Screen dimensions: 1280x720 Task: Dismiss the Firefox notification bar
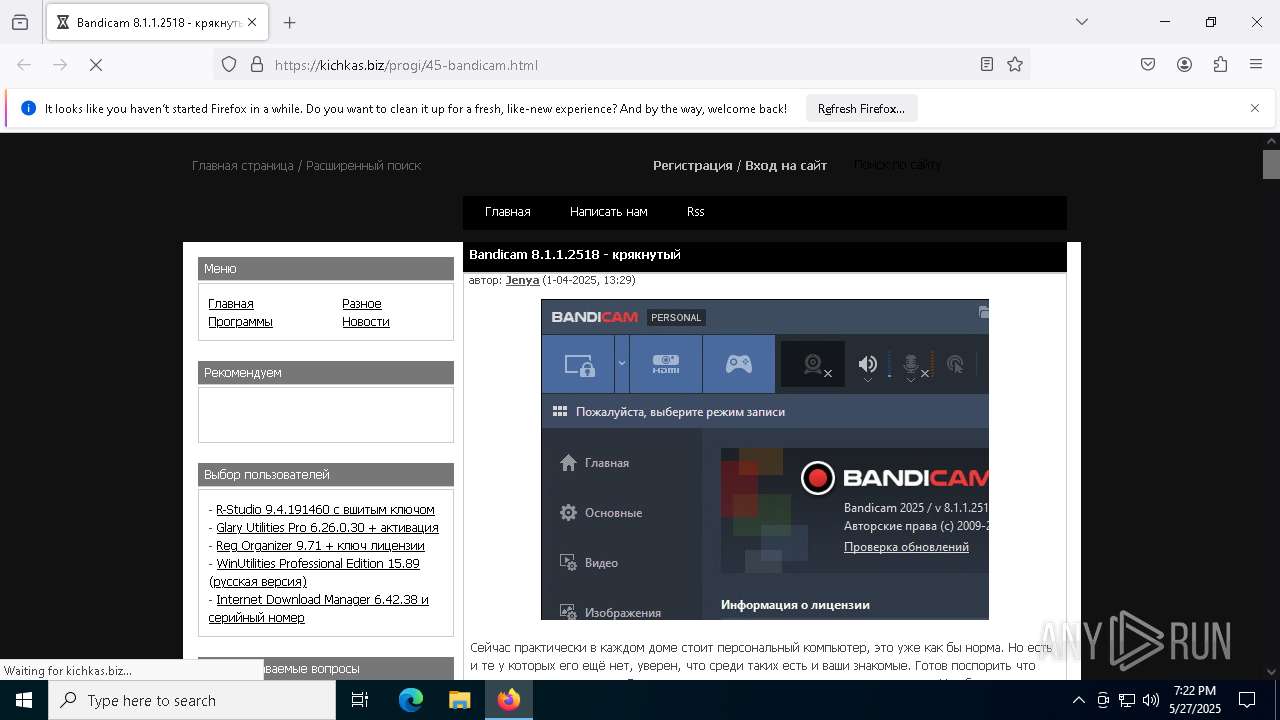[1255, 108]
